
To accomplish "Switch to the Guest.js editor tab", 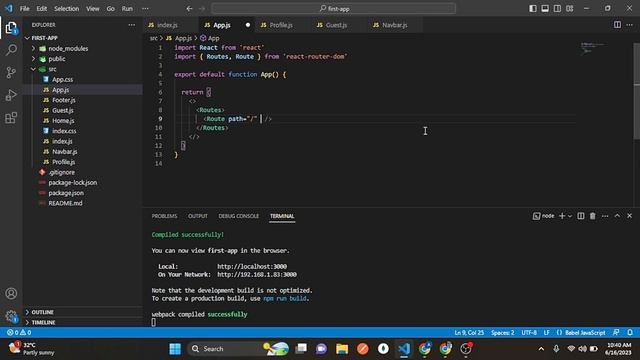I will point(336,25).
